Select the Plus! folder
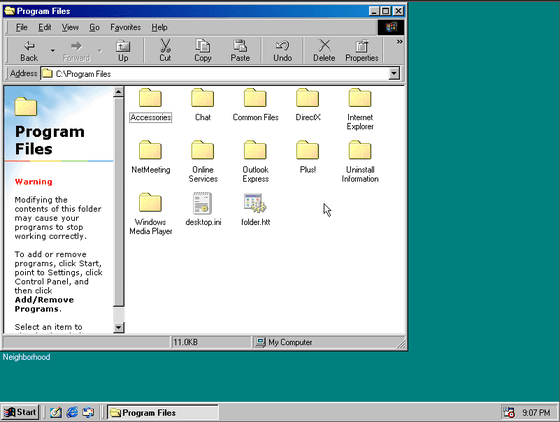The height and width of the screenshot is (422, 560). 308,157
